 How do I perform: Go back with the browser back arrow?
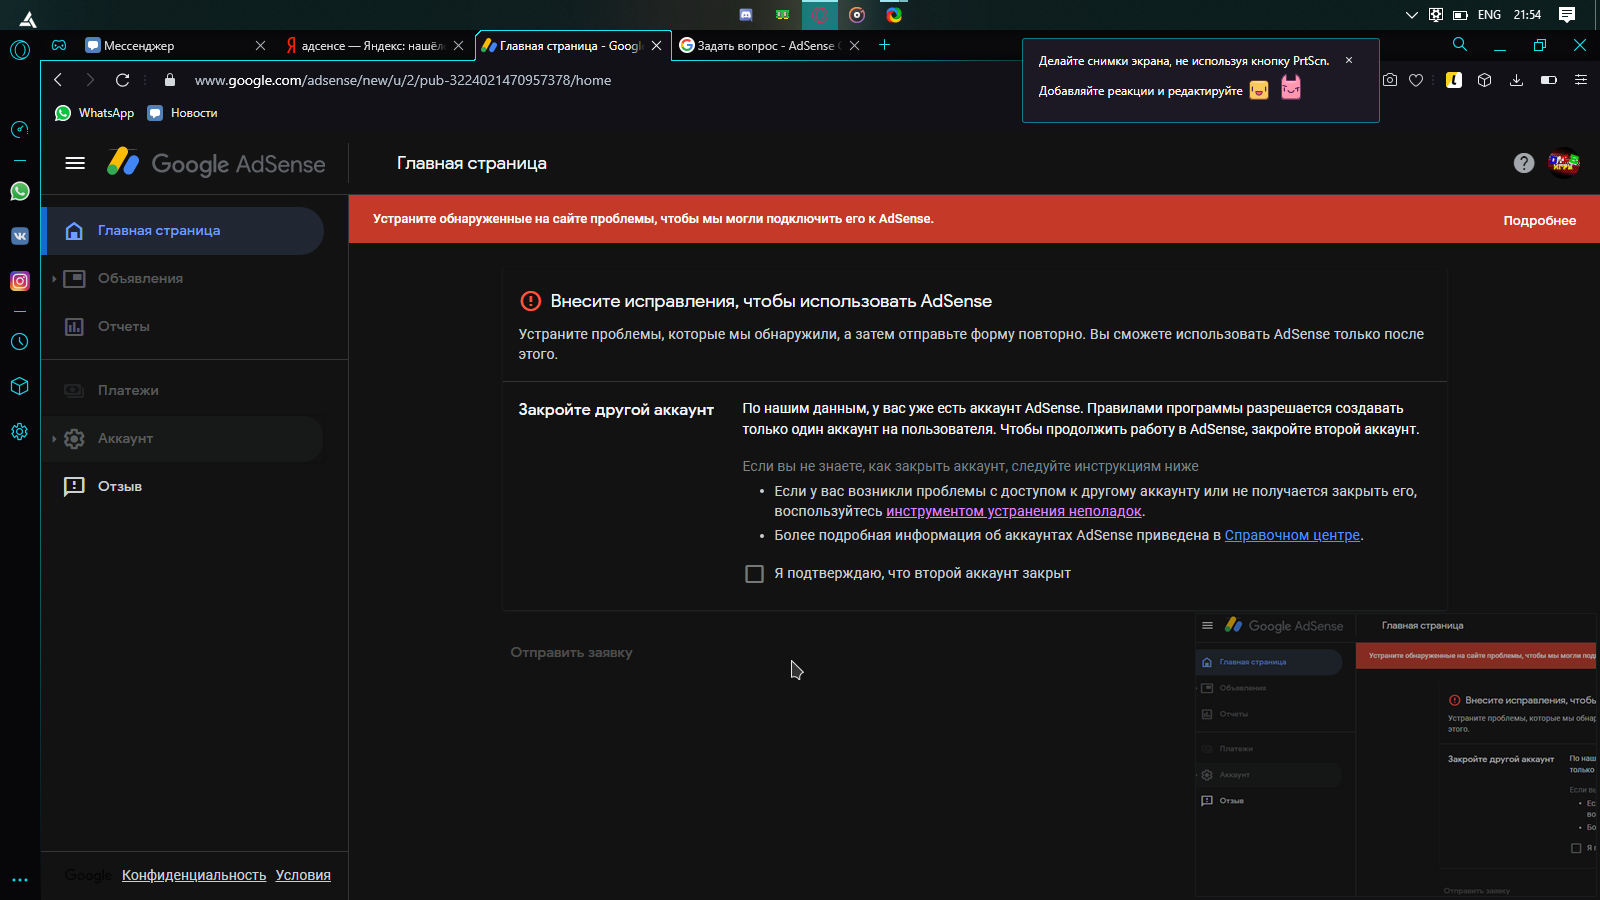tap(58, 80)
